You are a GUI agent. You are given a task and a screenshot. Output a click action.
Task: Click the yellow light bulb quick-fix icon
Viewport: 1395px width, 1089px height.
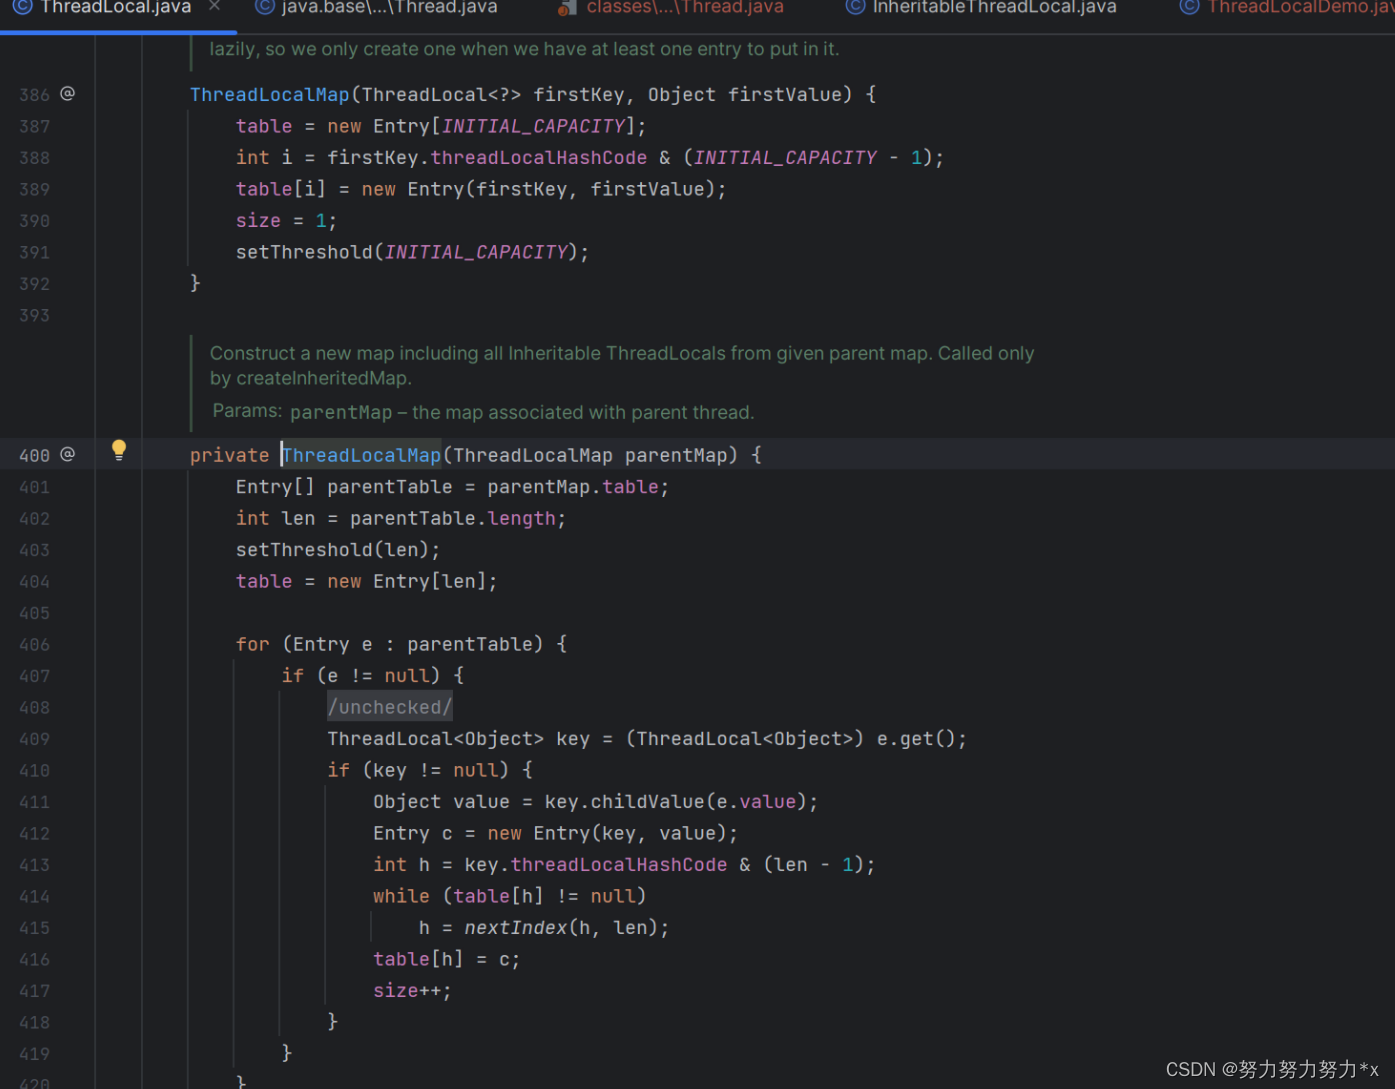[119, 450]
